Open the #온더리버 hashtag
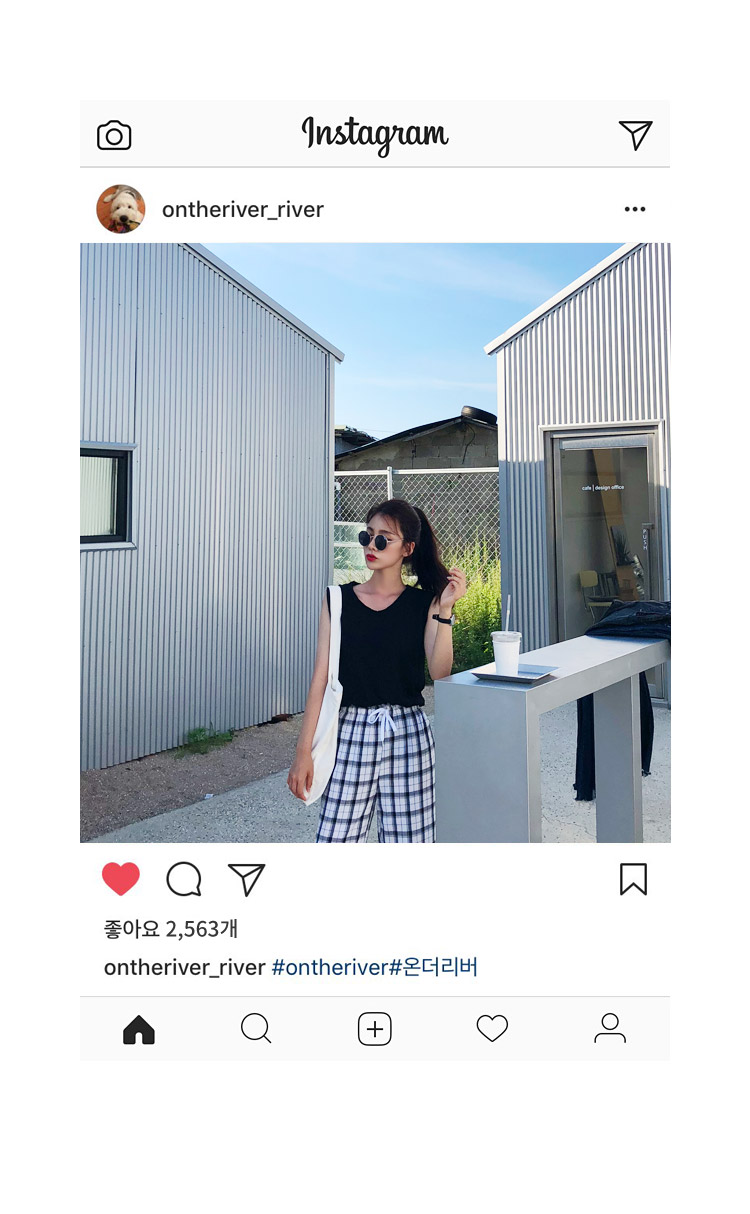This screenshot has width=750, height=1214. point(434,967)
